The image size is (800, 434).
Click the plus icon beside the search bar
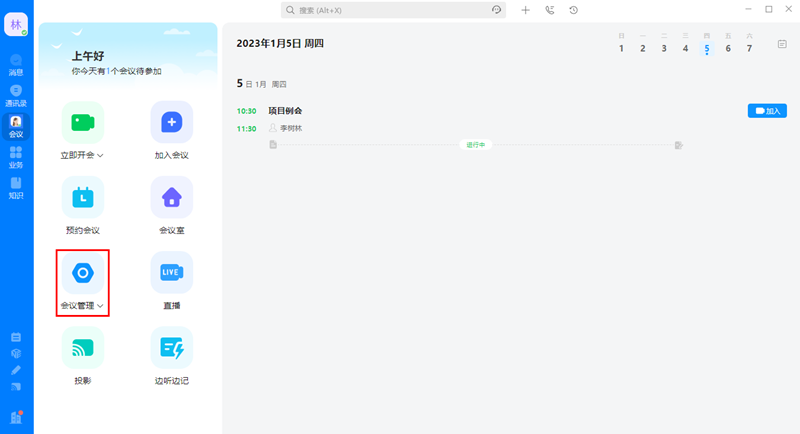526,10
